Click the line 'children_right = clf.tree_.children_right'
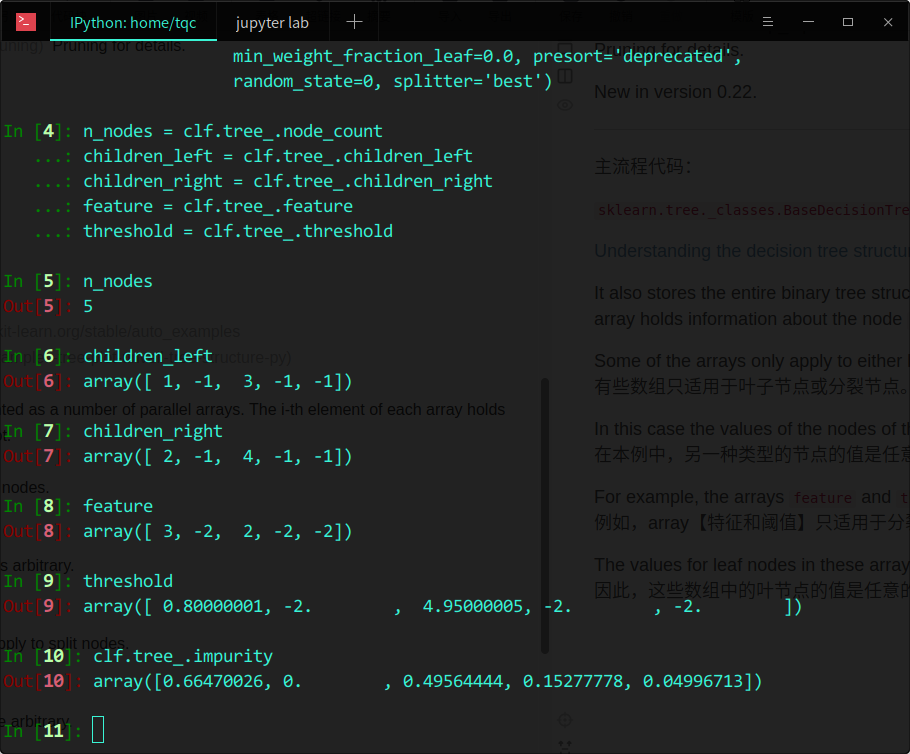The height and width of the screenshot is (754, 910). 288,181
